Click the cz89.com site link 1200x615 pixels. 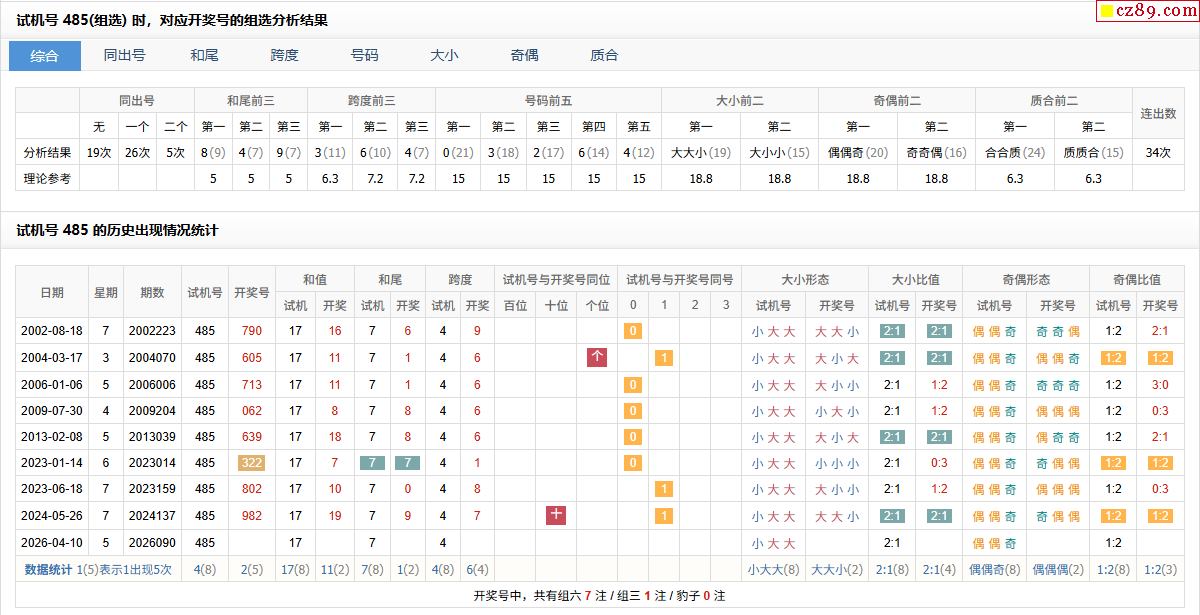[1153, 12]
